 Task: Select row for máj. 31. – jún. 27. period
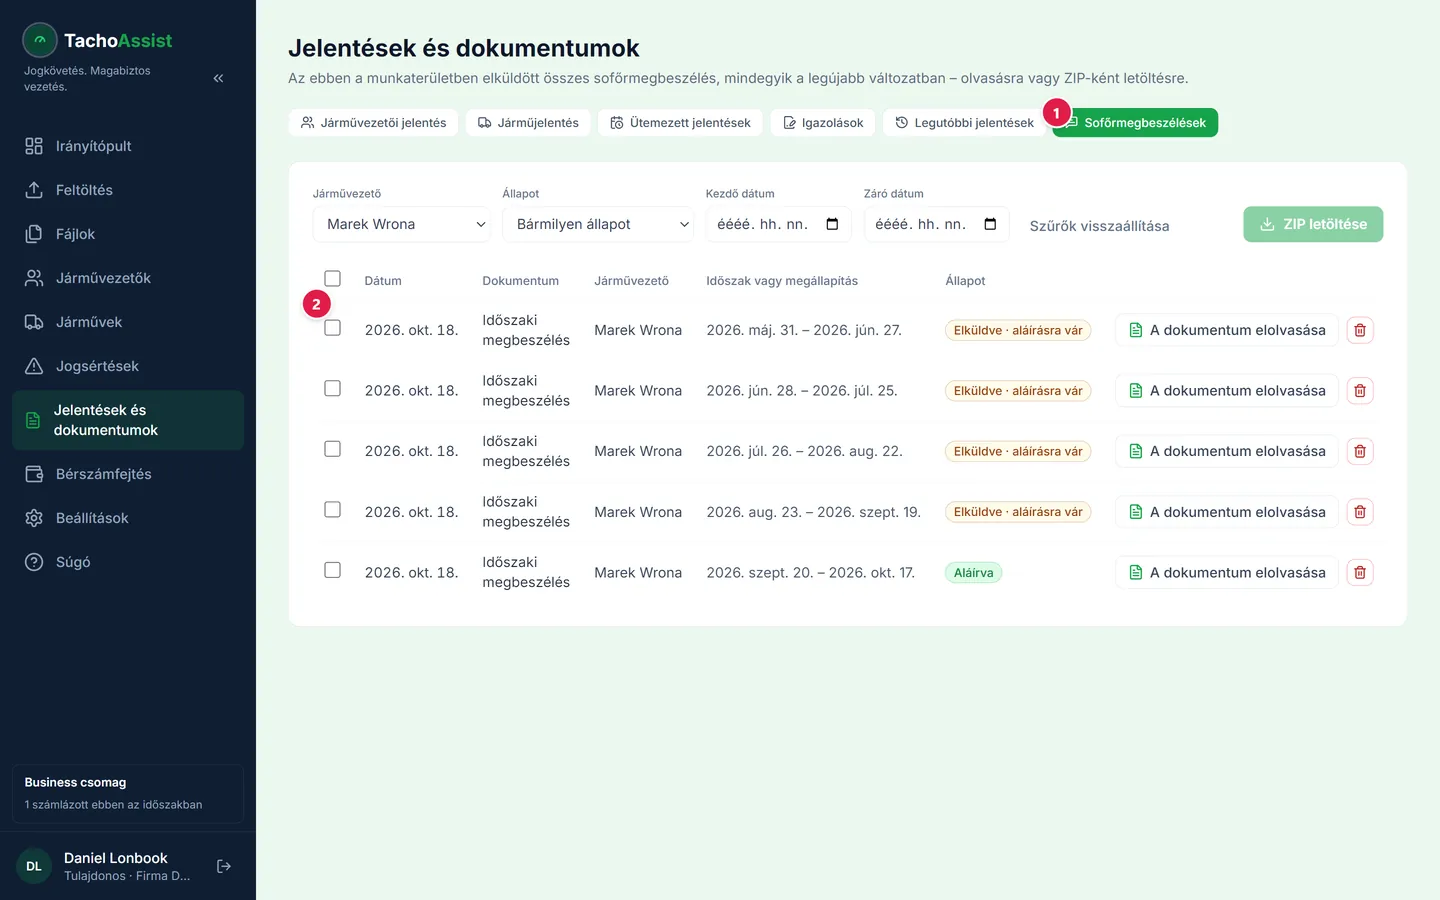333,328
